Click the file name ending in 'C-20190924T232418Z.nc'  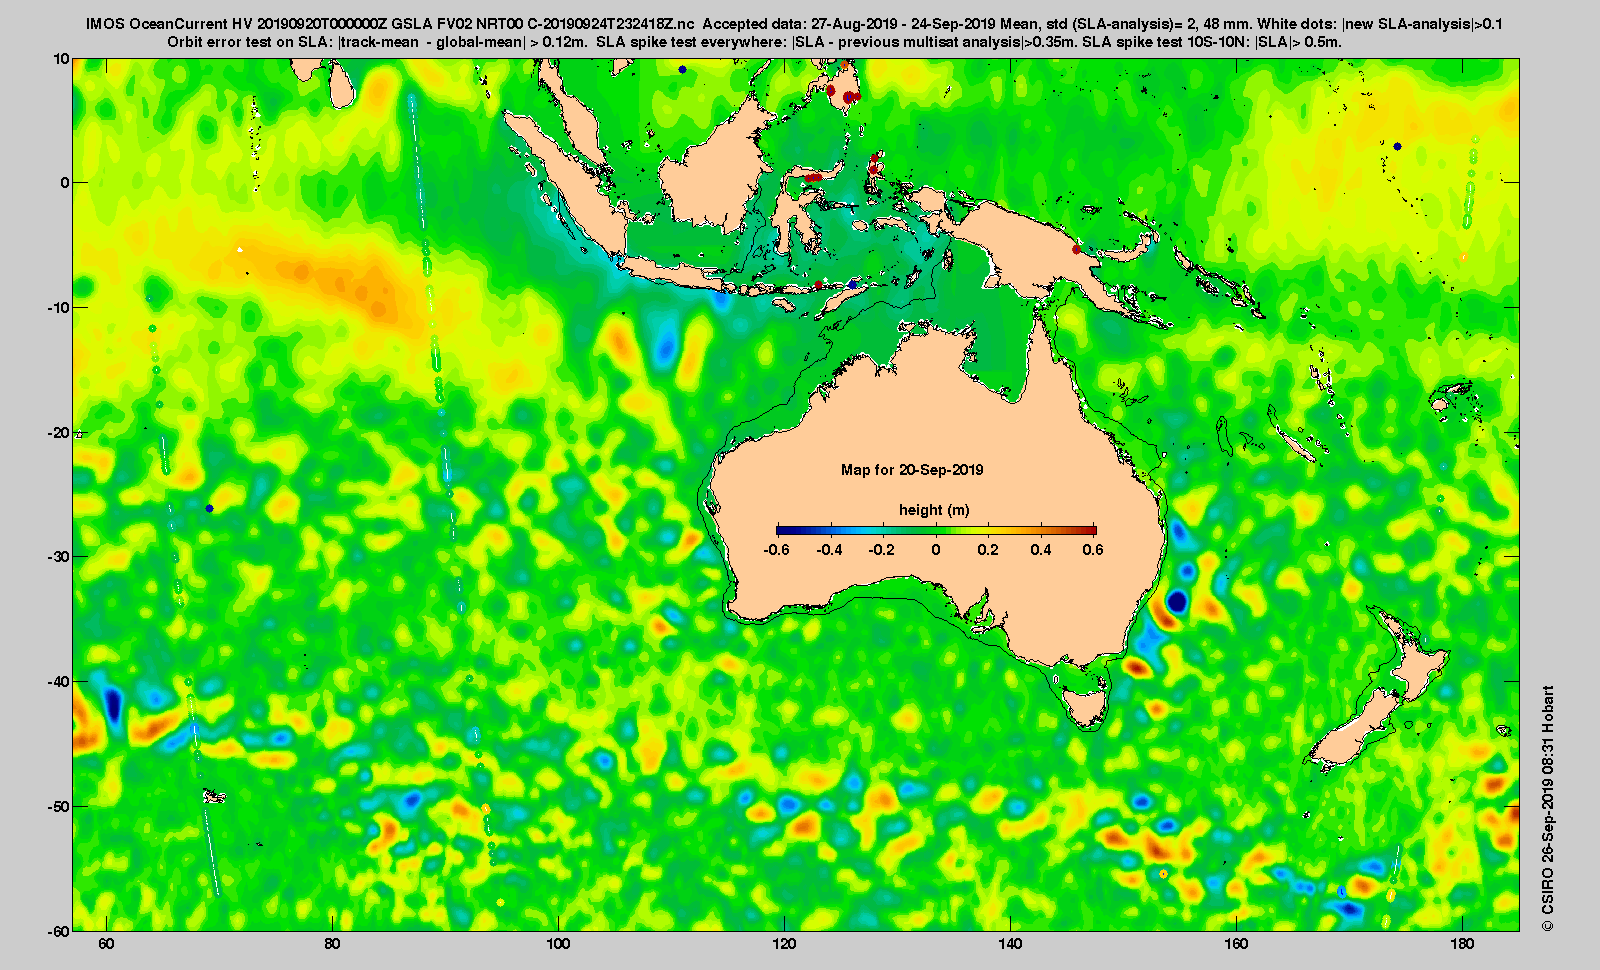(390, 24)
